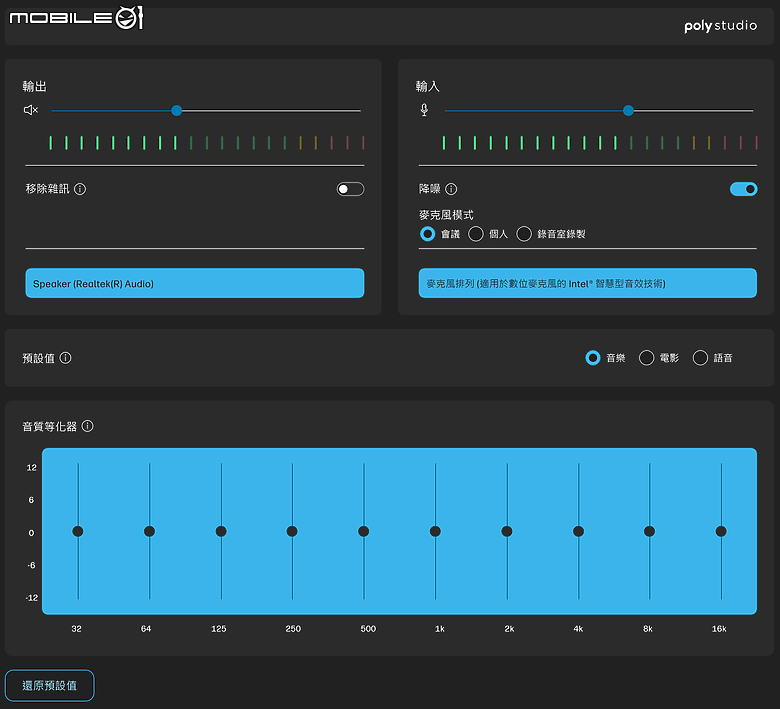Click the 12 dB scale label
780x709 pixels.
31,468
